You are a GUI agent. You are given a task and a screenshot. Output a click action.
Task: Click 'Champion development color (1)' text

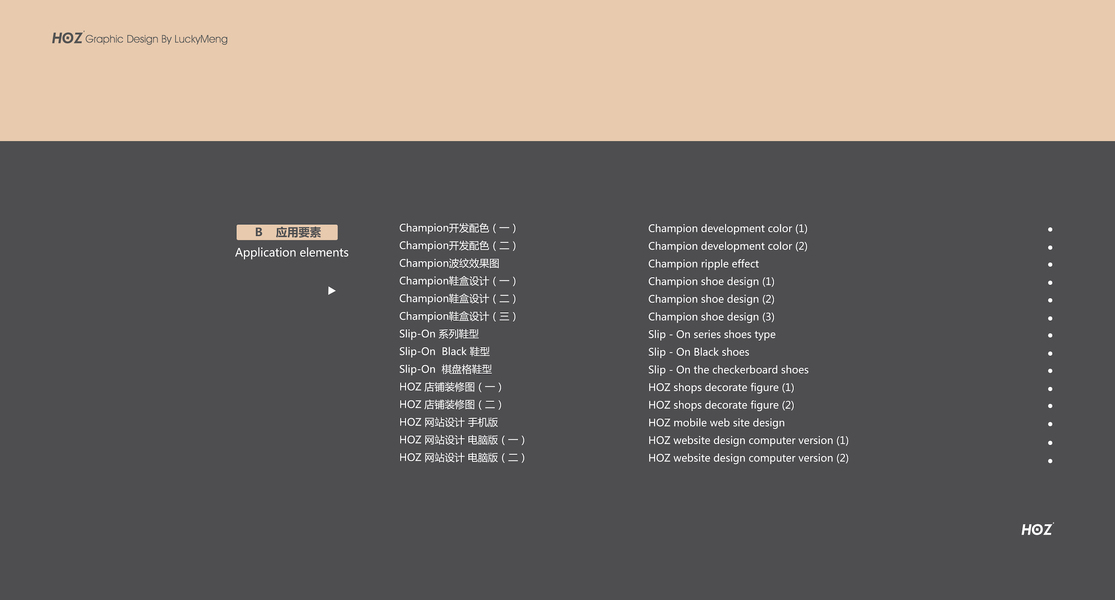coord(727,229)
